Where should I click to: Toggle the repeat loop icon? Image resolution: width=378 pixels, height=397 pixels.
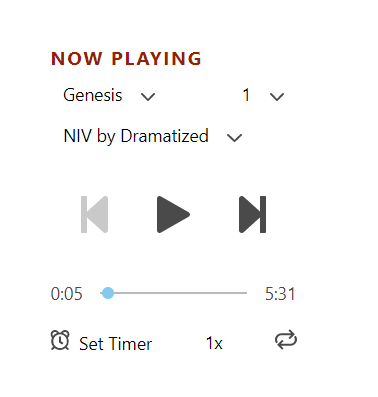tap(286, 340)
